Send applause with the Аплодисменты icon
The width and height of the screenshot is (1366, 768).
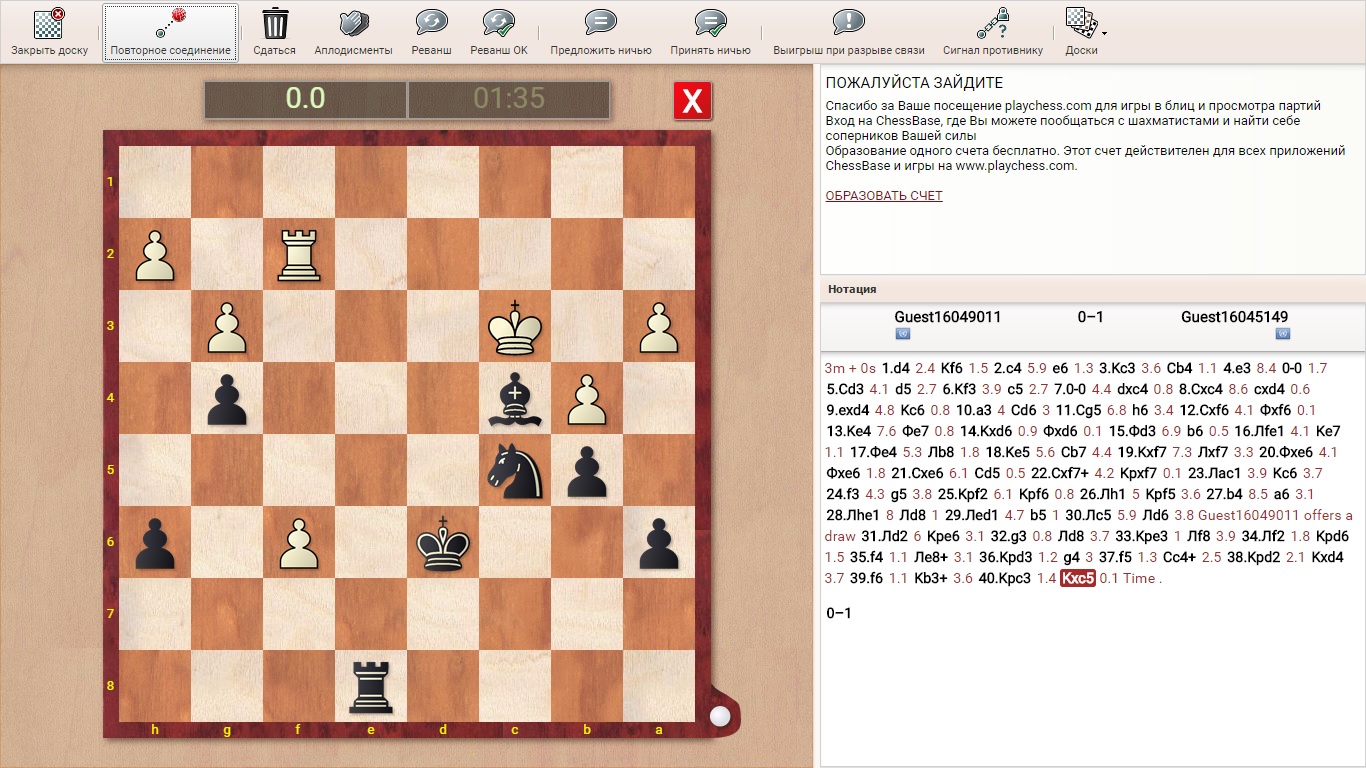[353, 23]
